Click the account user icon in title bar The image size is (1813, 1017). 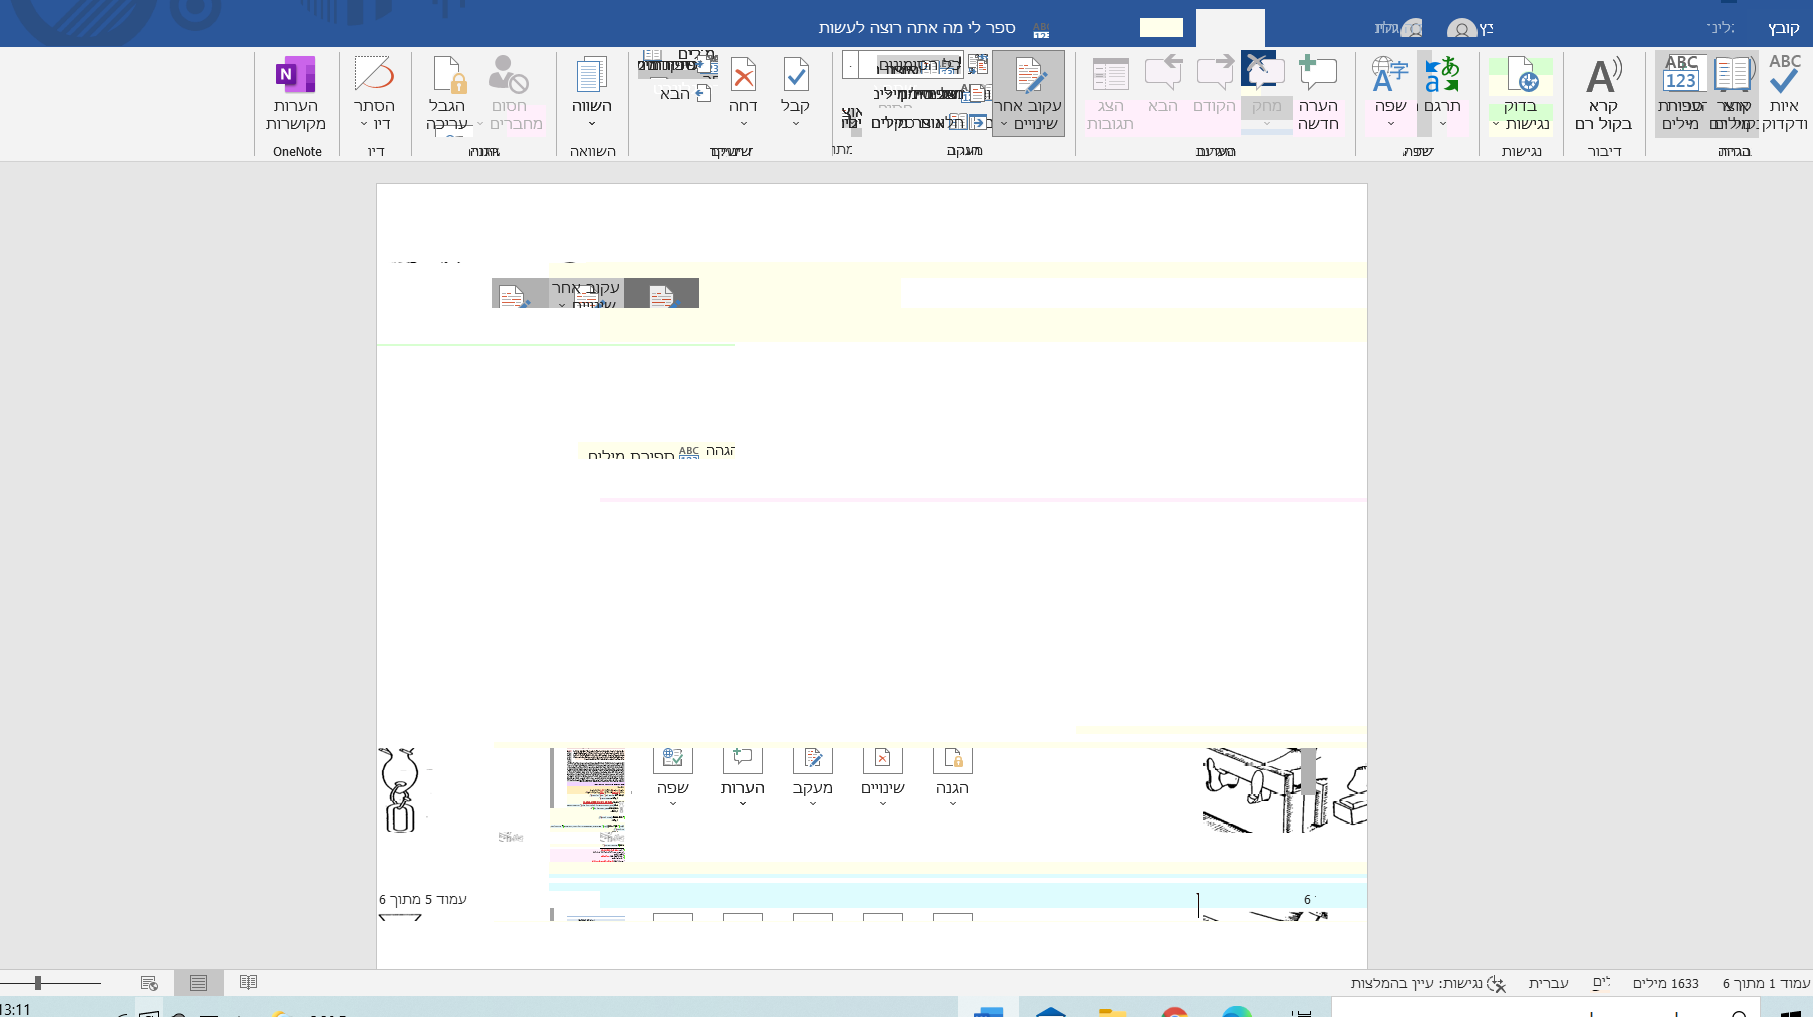coord(1462,28)
